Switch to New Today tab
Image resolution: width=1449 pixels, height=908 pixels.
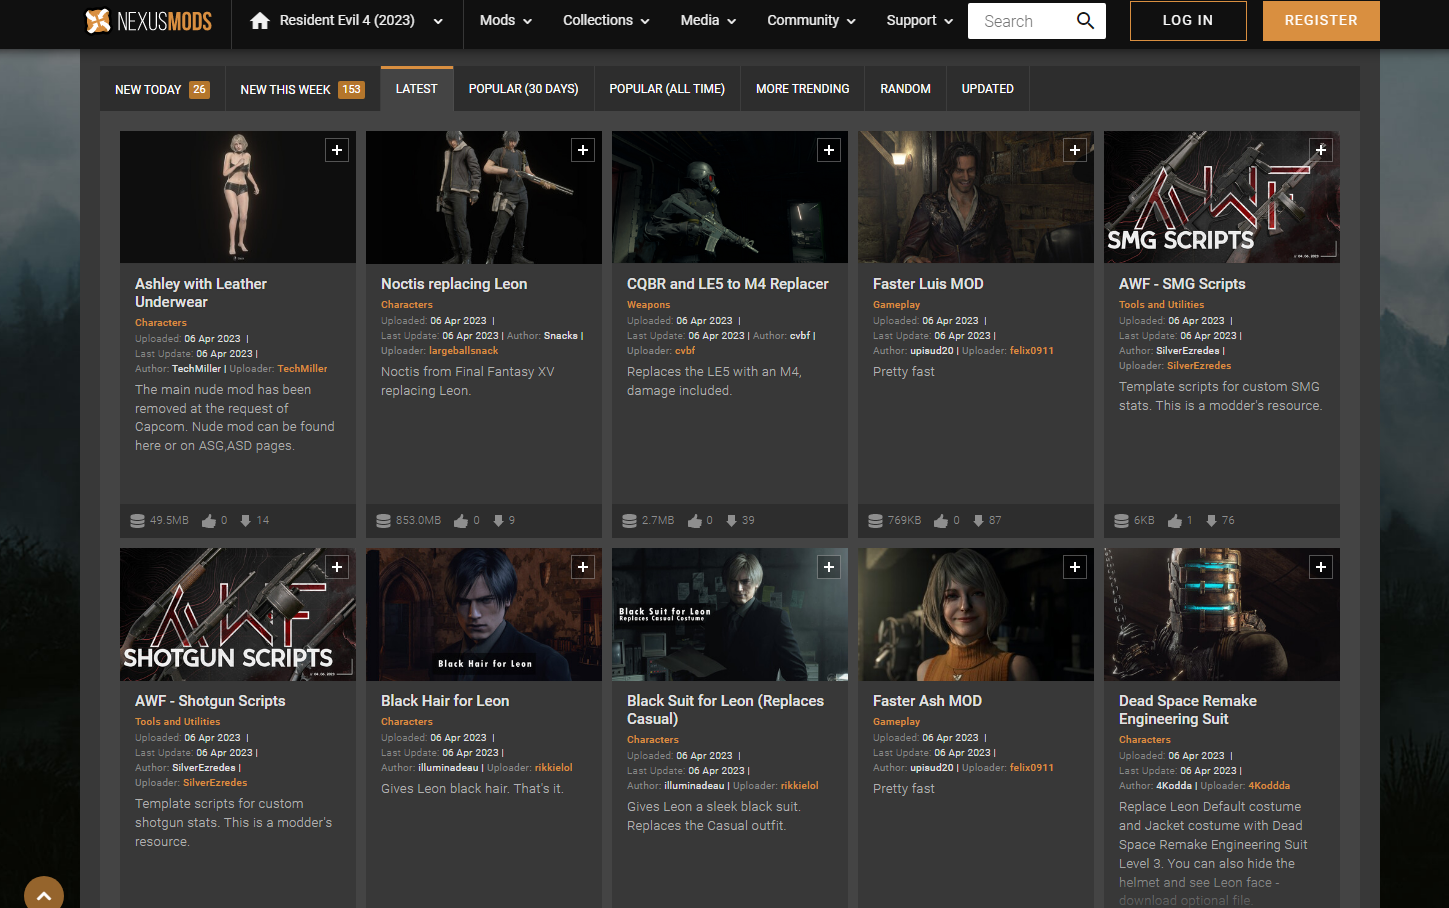(162, 89)
